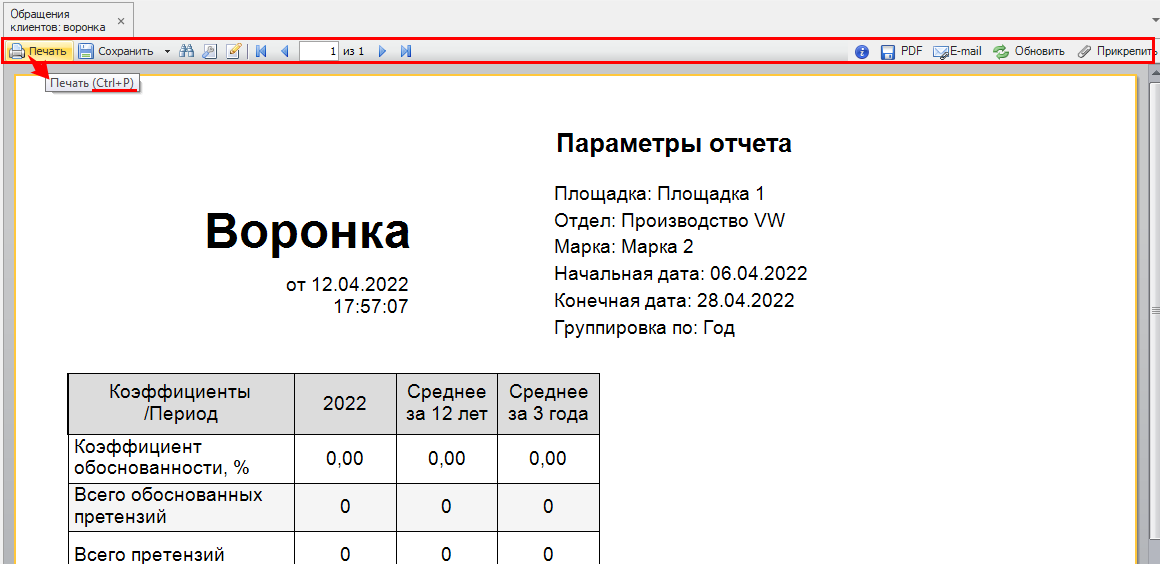Click the binoculars search icon

[x=186, y=51]
